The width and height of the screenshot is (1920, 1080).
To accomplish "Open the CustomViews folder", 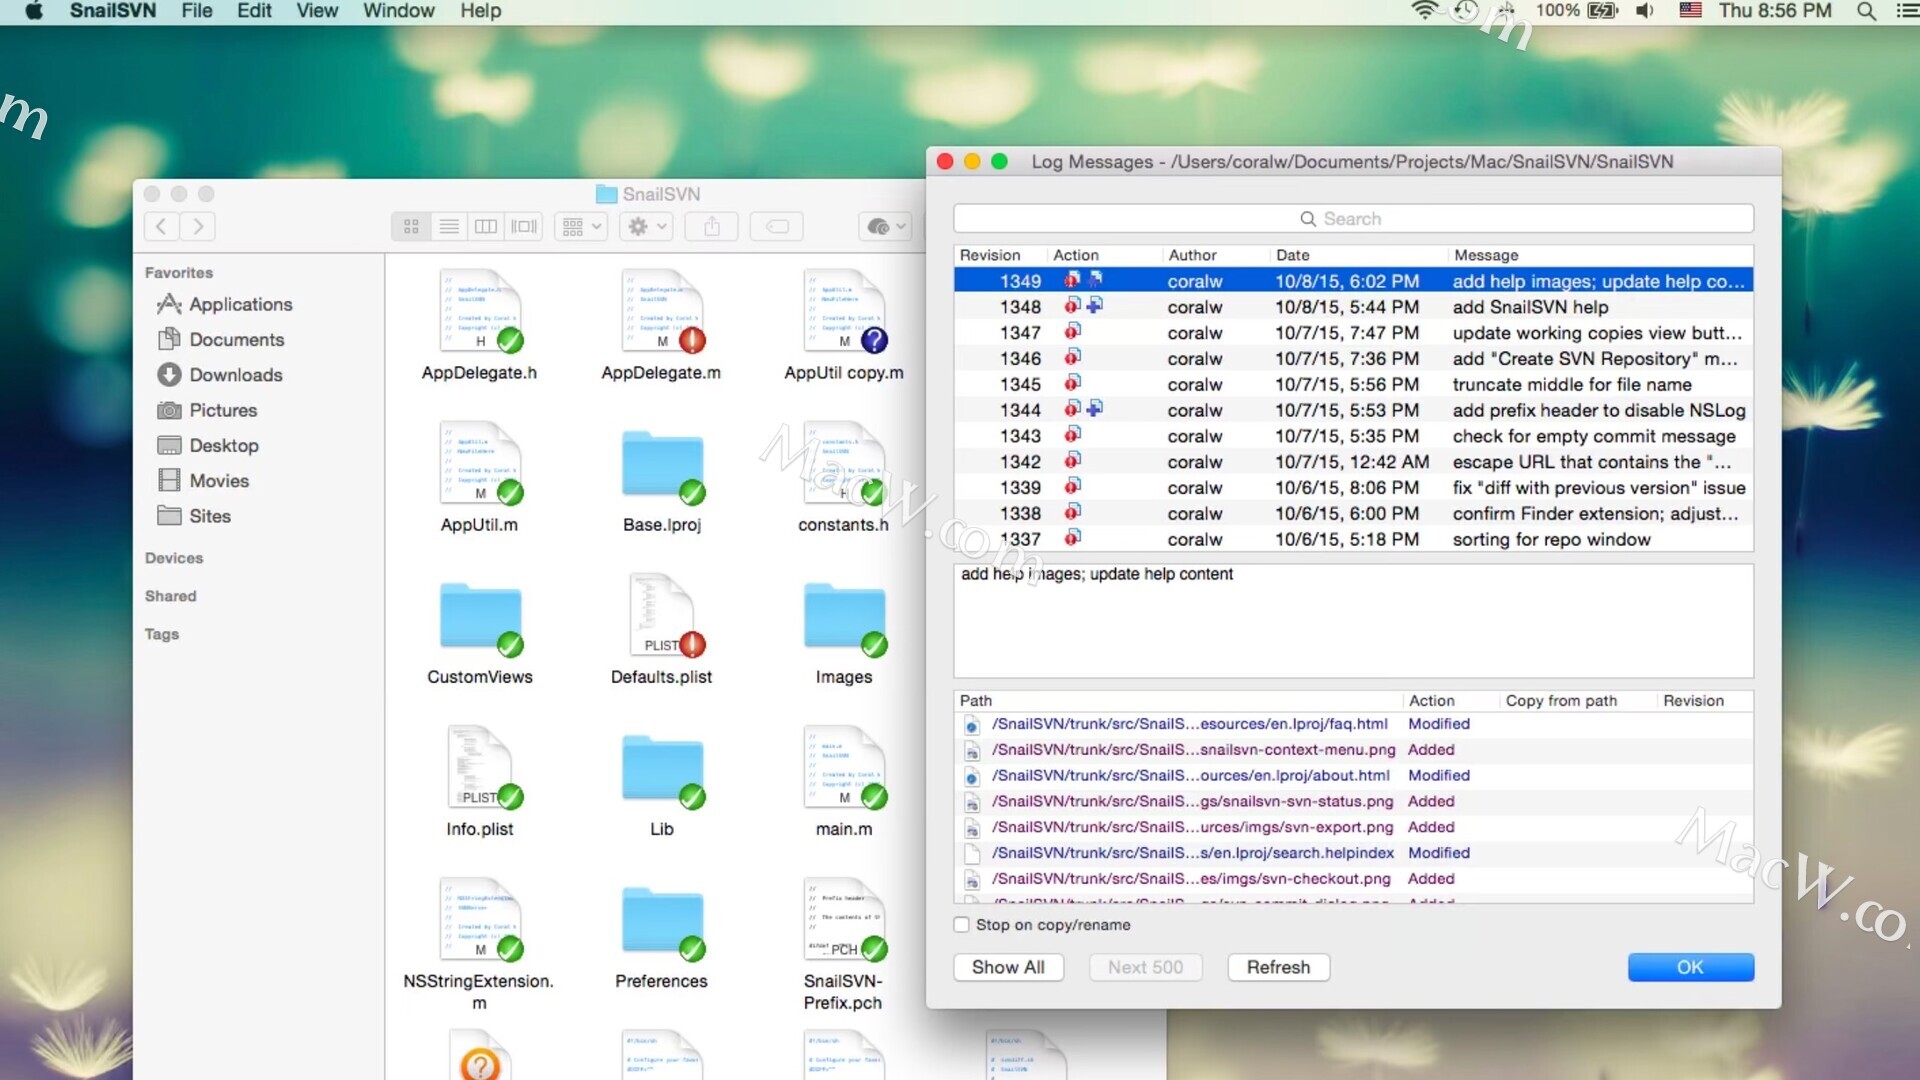I will (x=480, y=617).
